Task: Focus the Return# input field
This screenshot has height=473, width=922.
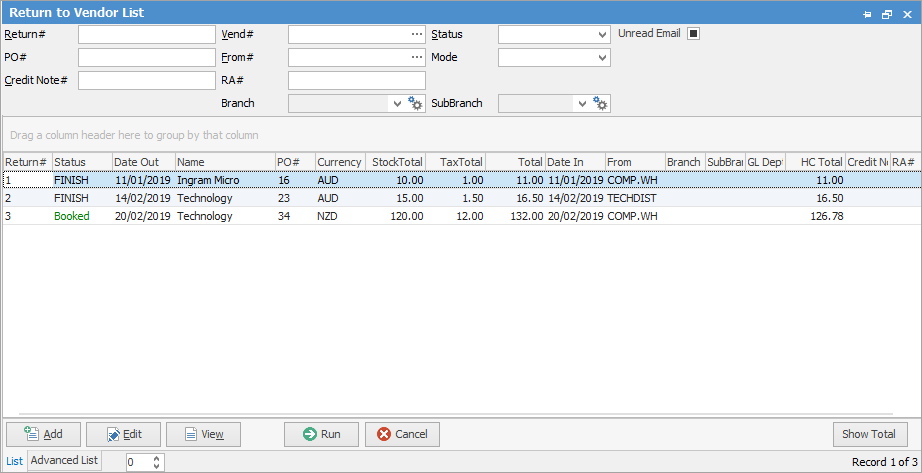Action: click(x=147, y=35)
